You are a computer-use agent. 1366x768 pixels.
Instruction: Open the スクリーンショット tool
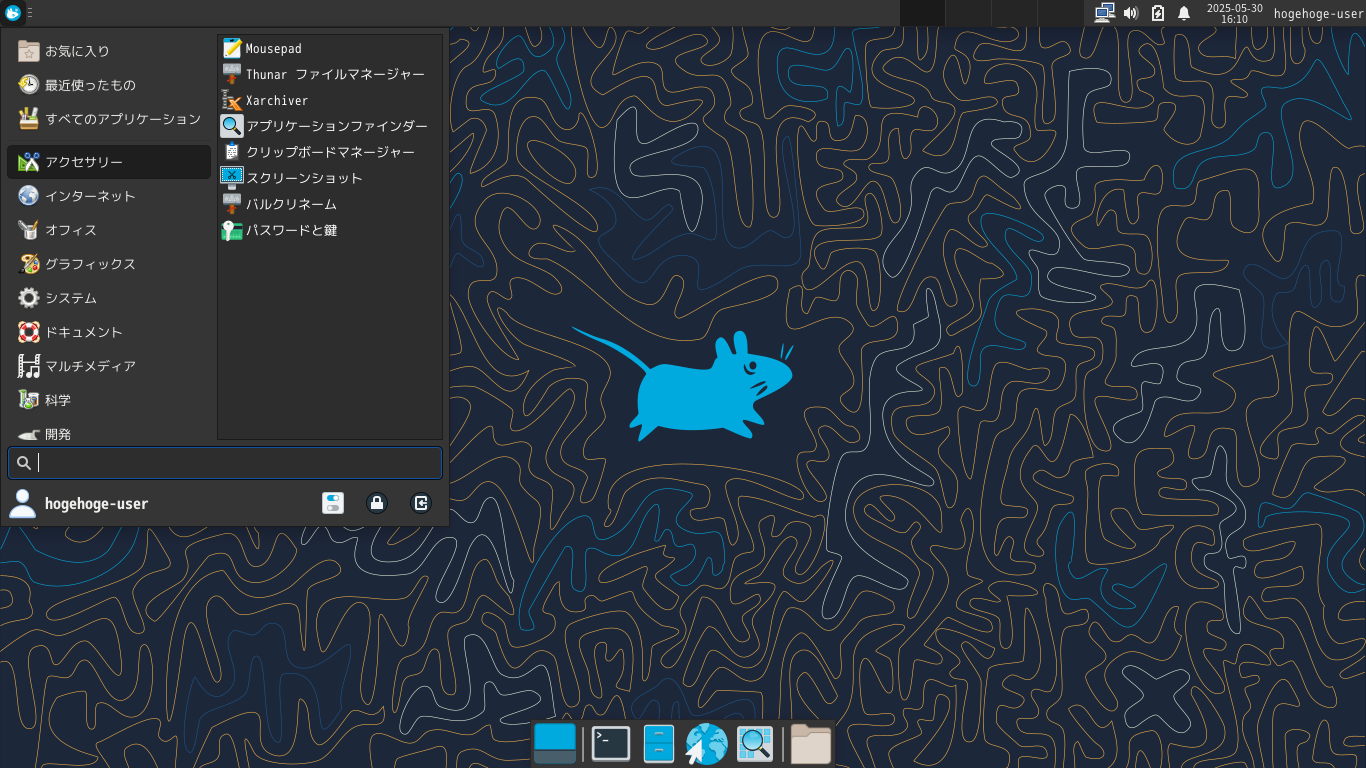[x=330, y=178]
